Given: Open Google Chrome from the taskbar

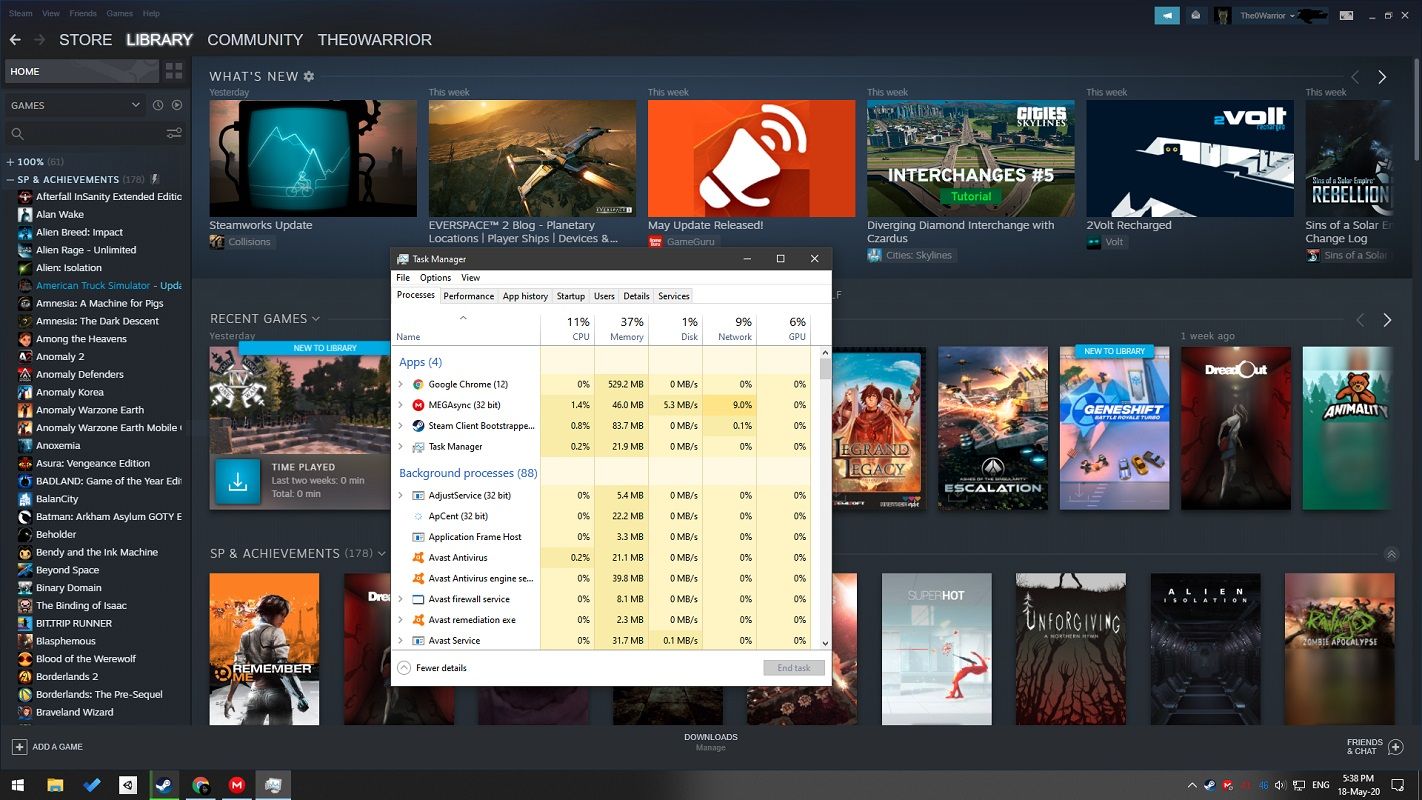Looking at the screenshot, I should 201,786.
